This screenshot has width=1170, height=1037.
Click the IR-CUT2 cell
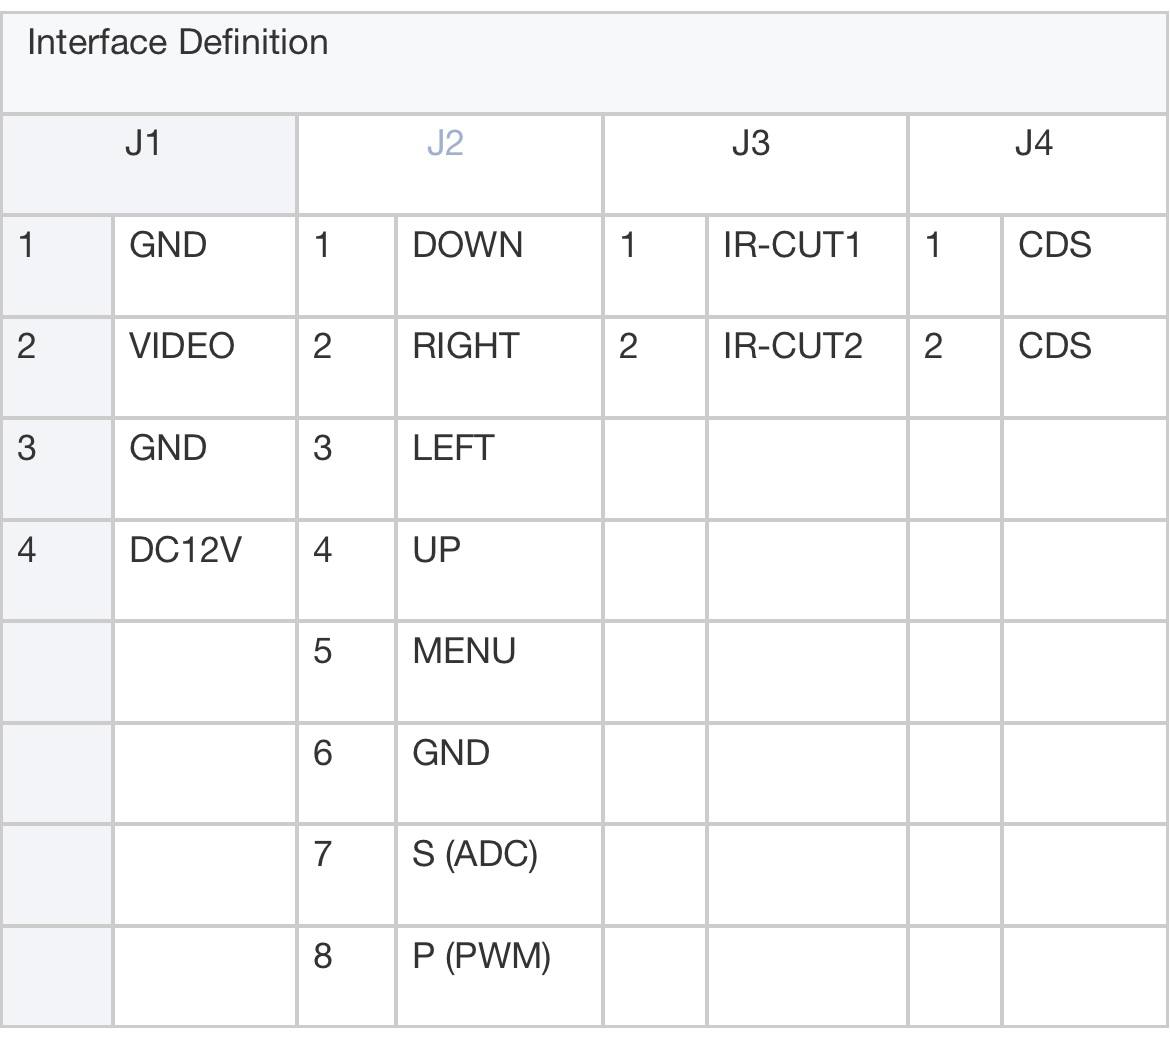(x=807, y=368)
